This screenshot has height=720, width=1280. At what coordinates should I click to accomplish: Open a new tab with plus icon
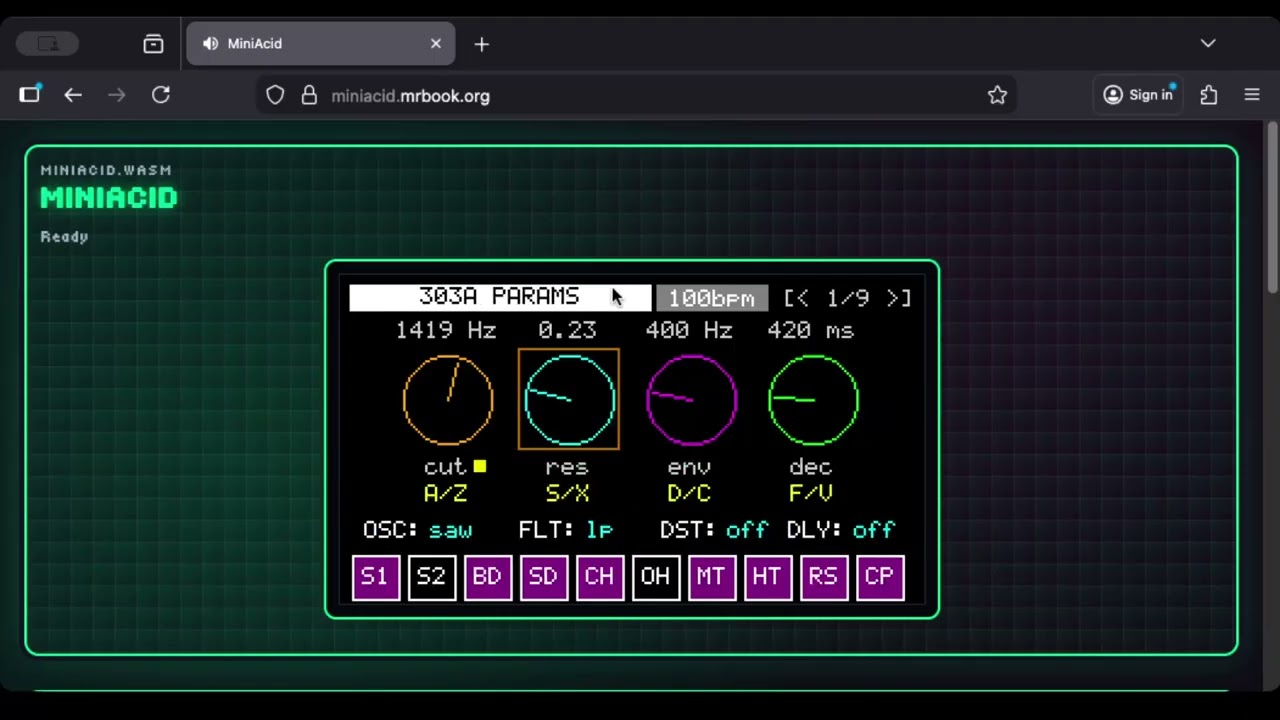coord(482,44)
